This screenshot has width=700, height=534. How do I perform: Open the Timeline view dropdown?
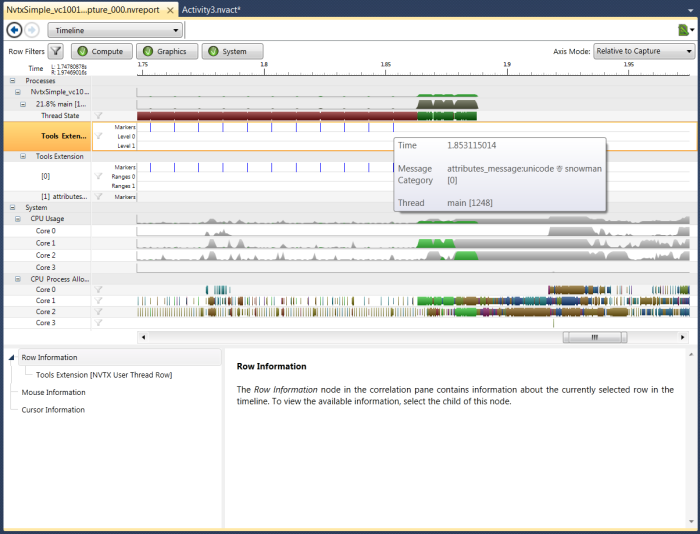pos(115,30)
